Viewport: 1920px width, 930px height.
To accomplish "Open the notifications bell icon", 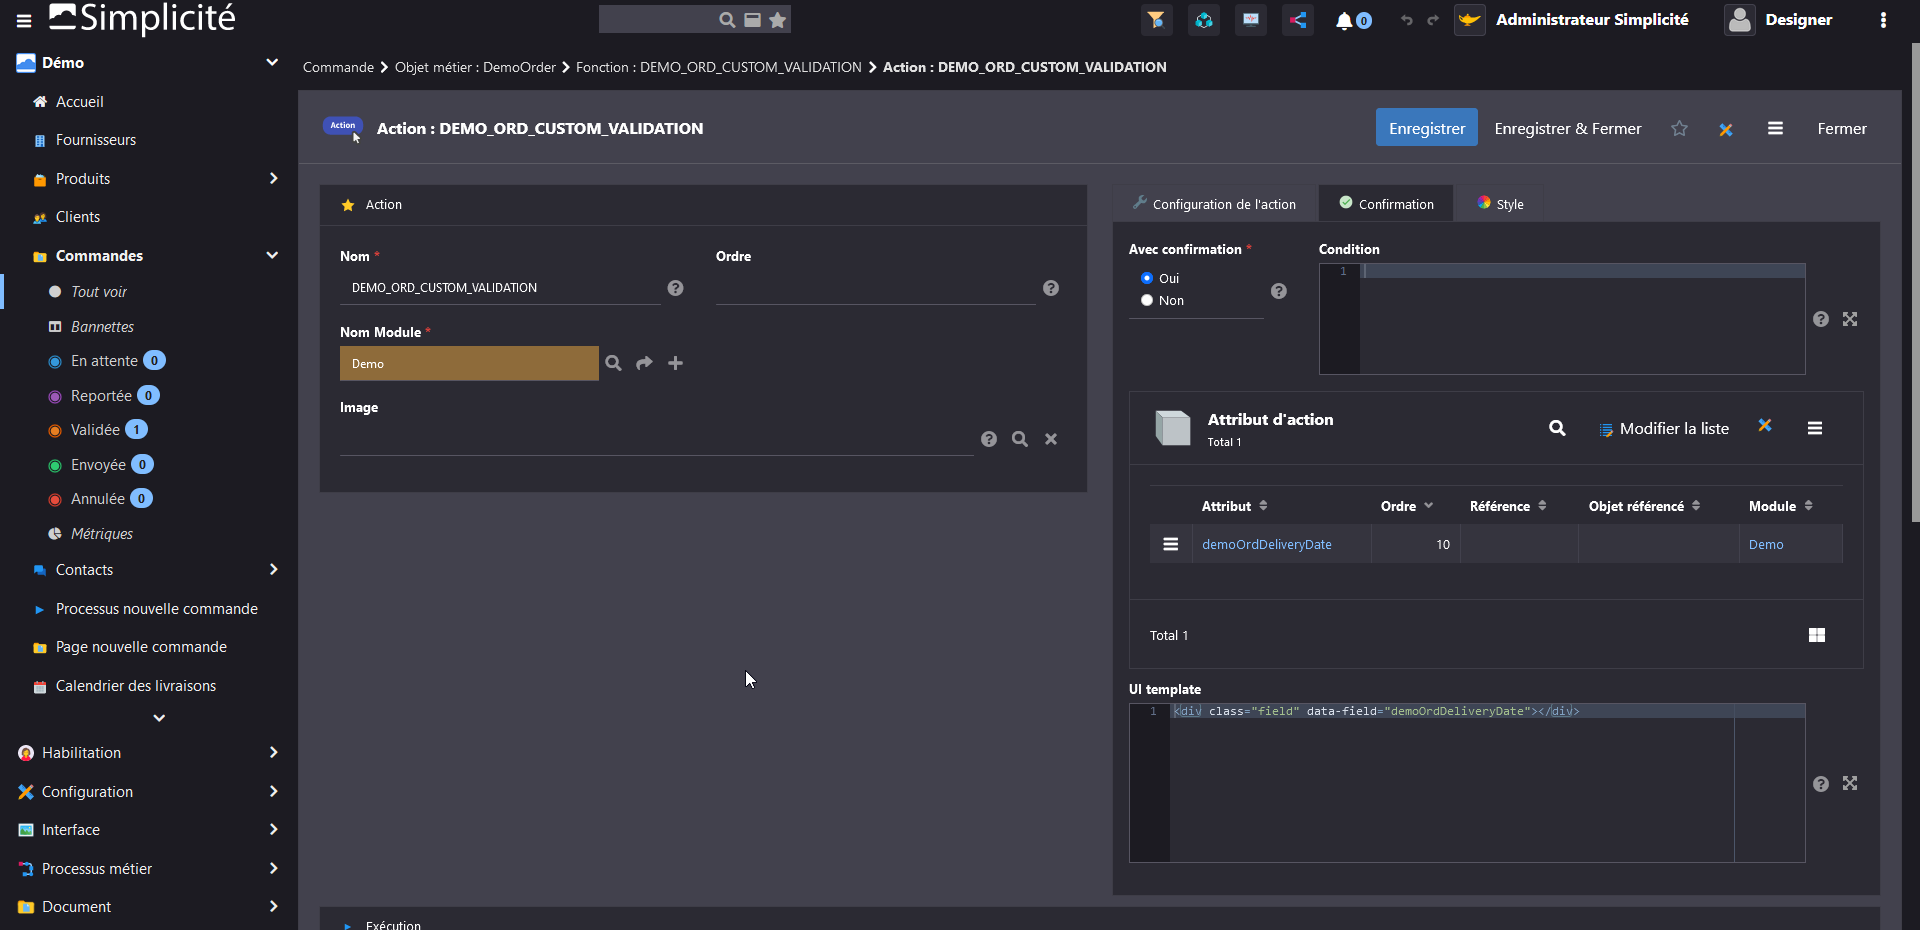I will click(x=1344, y=20).
